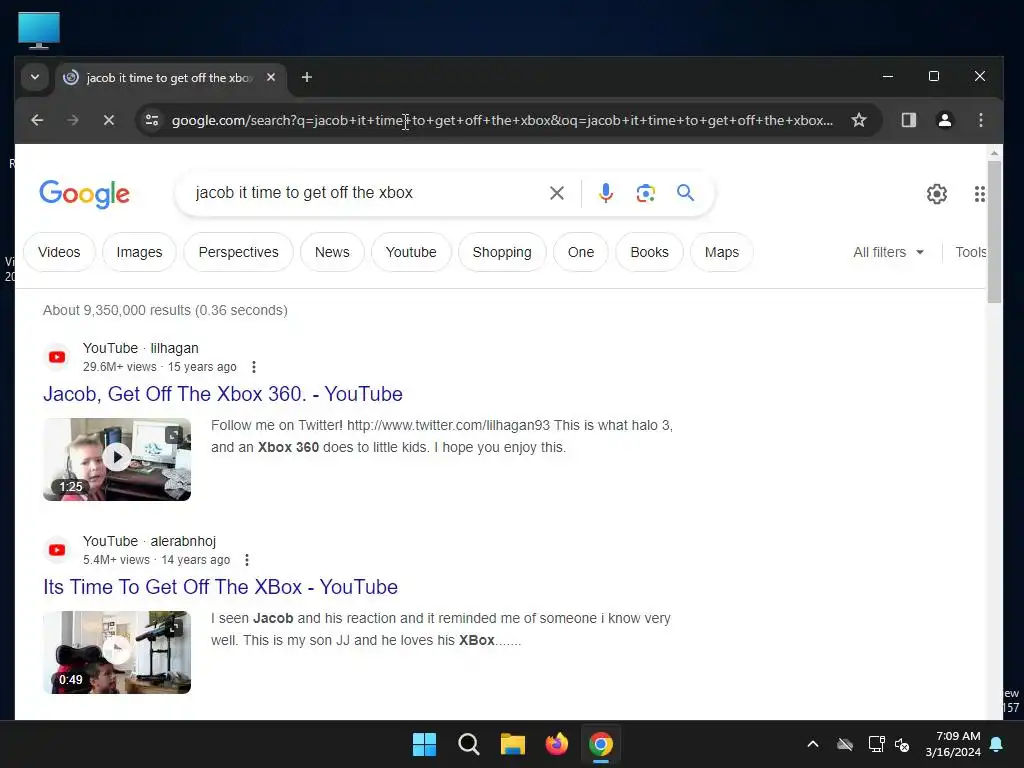Open Chrome's three-dot menu

(980, 120)
